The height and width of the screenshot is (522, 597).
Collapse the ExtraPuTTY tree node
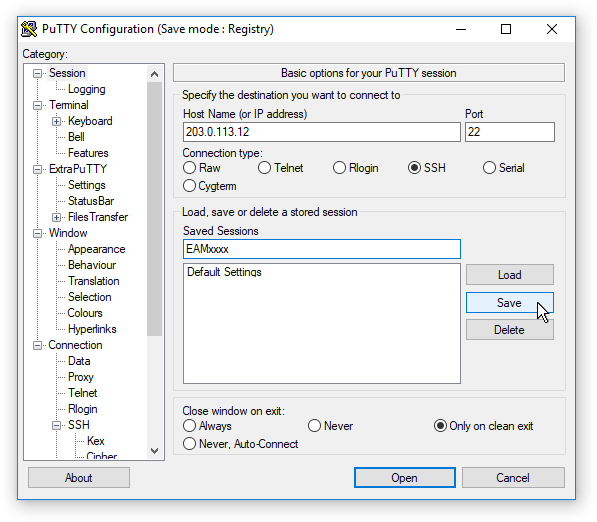pyautogui.click(x=37, y=169)
